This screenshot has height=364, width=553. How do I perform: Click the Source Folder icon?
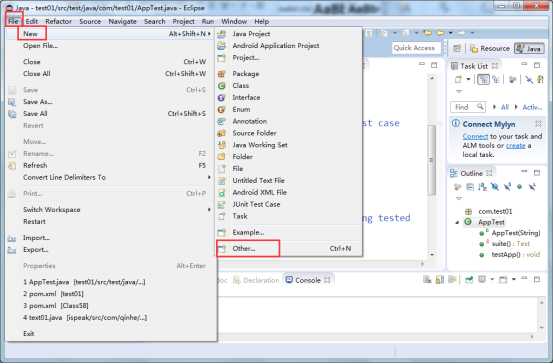221,133
